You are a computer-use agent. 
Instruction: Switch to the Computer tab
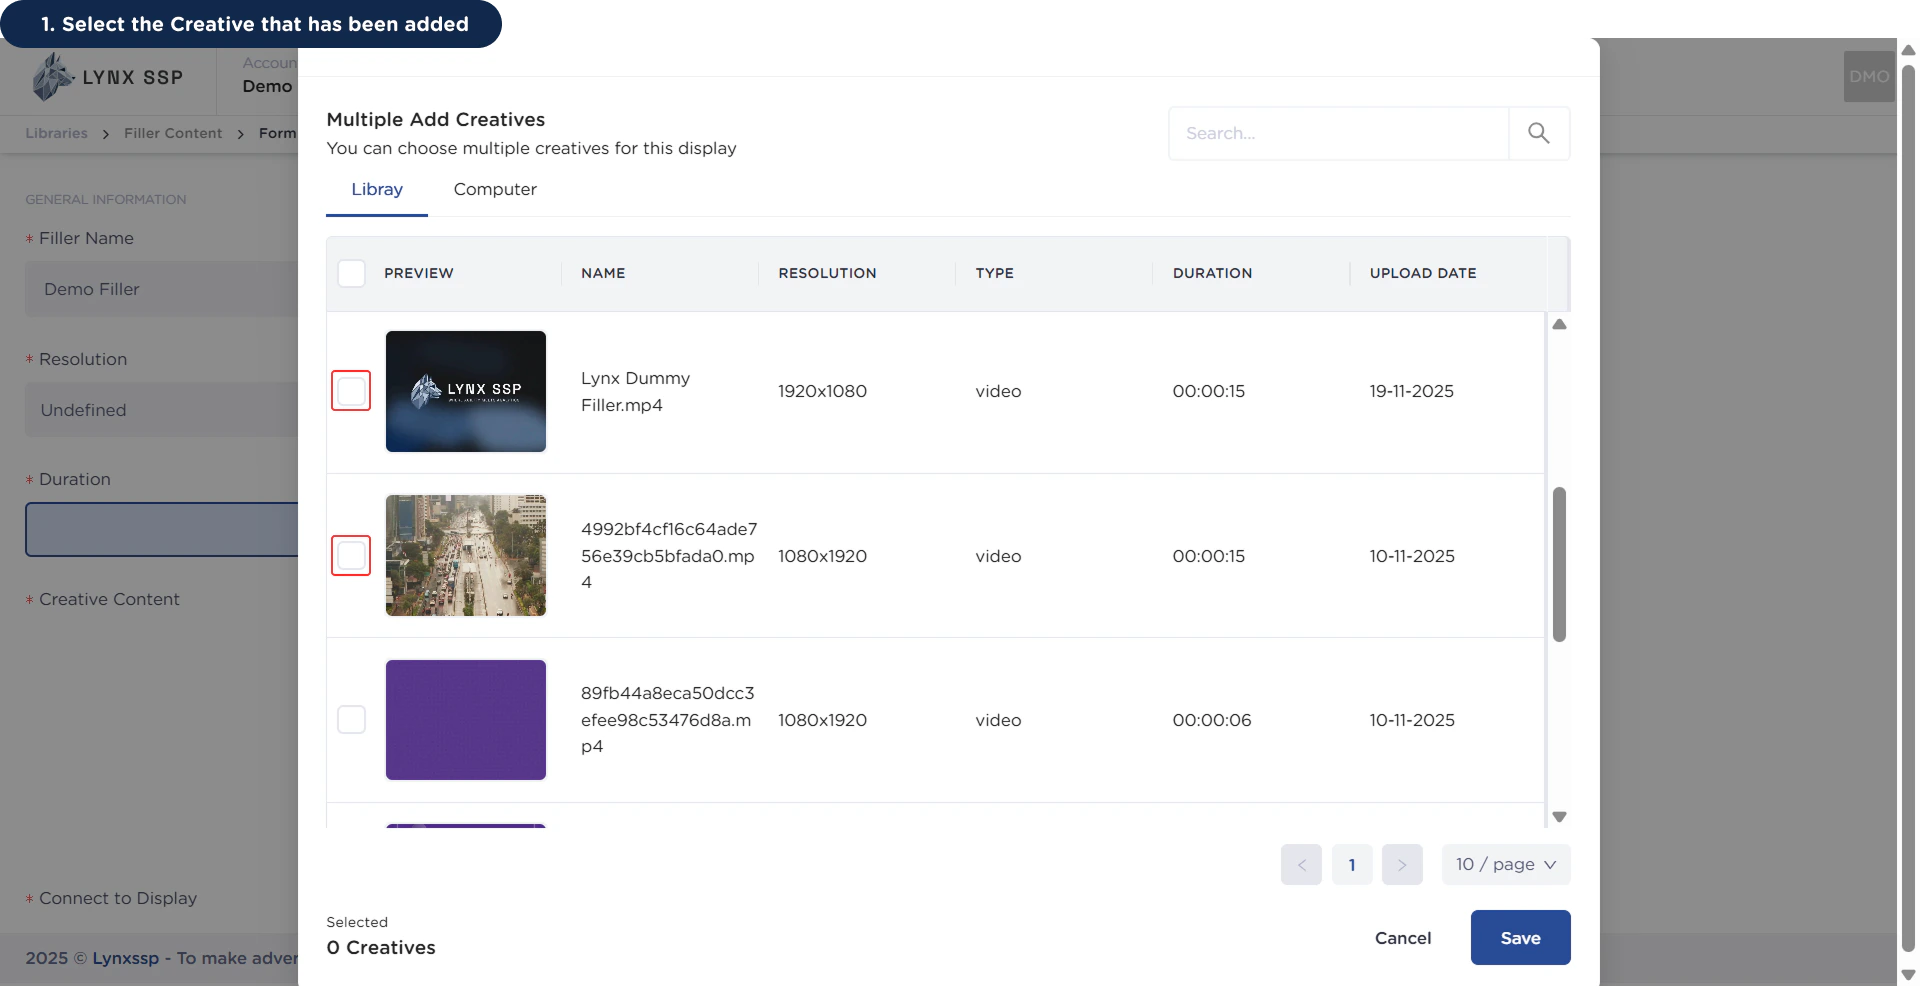pyautogui.click(x=494, y=190)
